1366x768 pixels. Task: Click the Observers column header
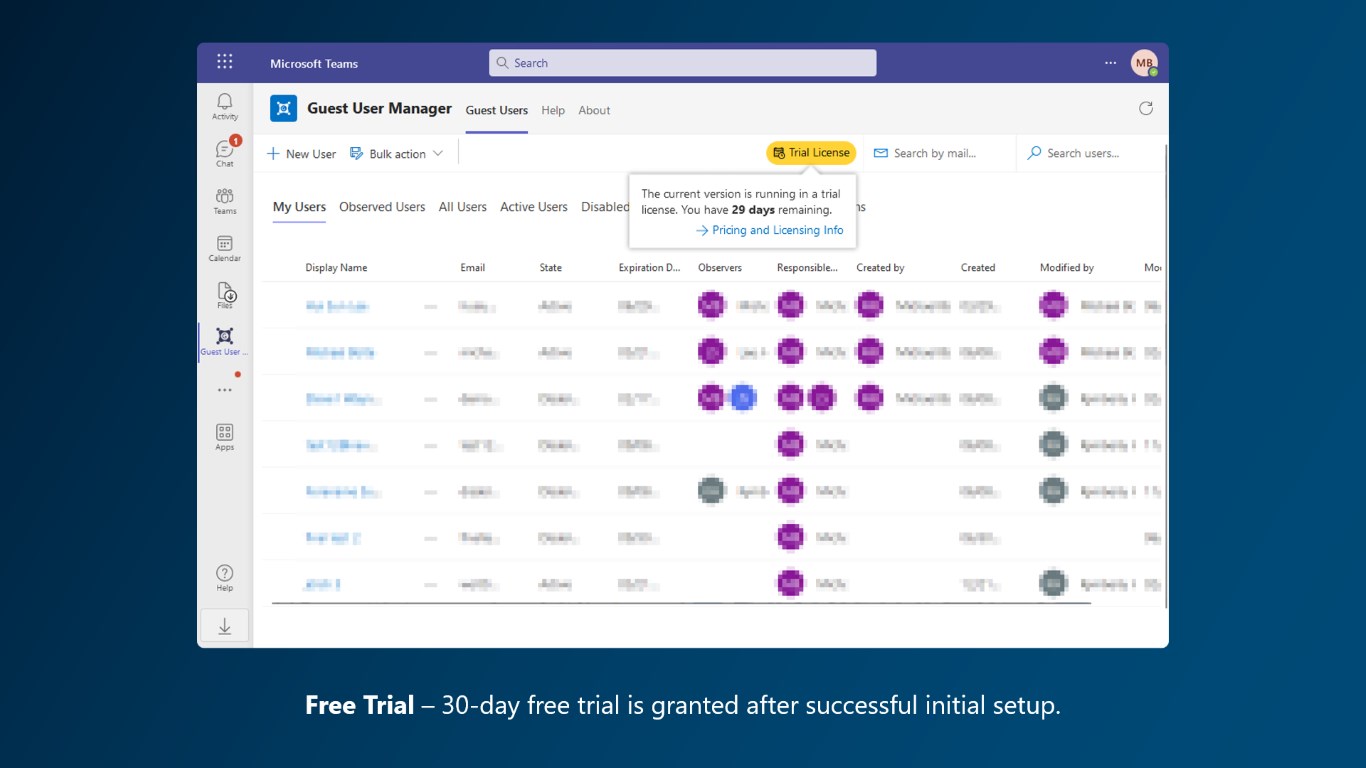click(720, 268)
